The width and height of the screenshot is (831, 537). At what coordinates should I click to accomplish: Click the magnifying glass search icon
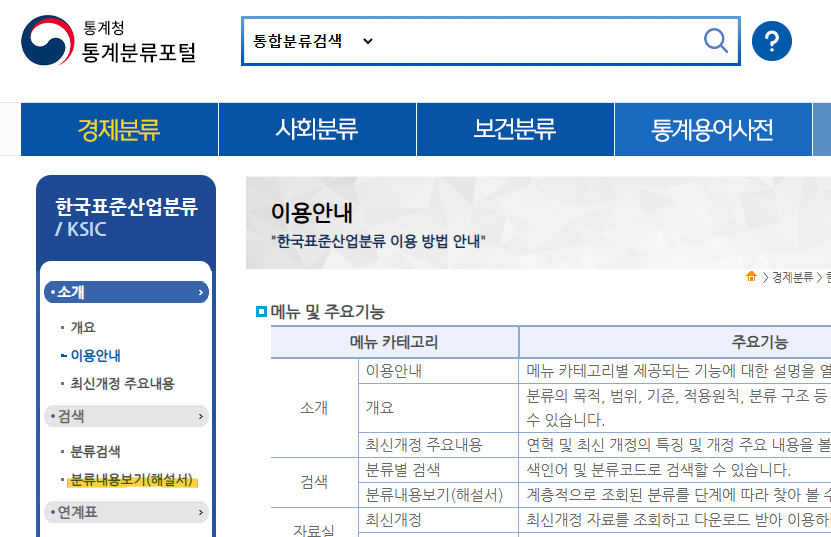click(716, 41)
